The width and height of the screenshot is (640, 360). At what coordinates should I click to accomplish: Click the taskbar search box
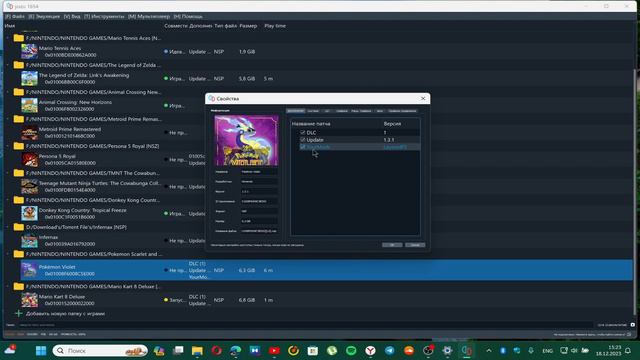[x=100, y=351]
